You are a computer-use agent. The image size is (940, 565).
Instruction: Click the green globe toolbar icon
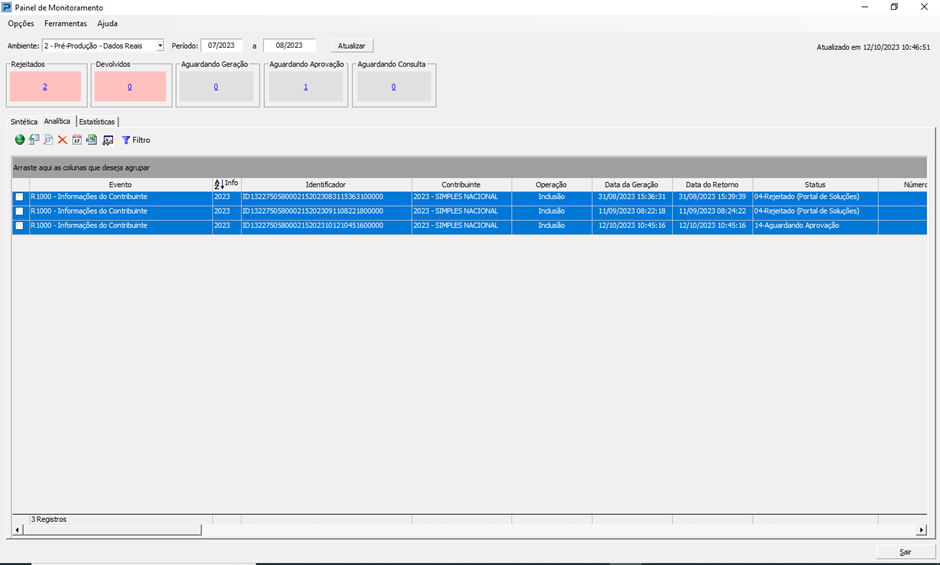click(20, 140)
